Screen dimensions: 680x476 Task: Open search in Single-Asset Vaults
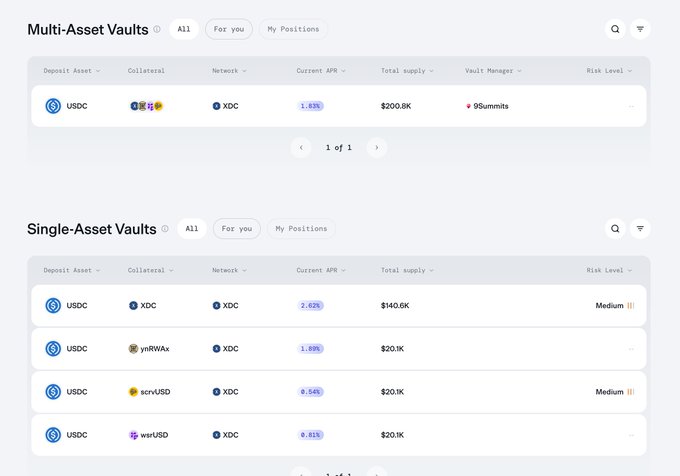615,228
